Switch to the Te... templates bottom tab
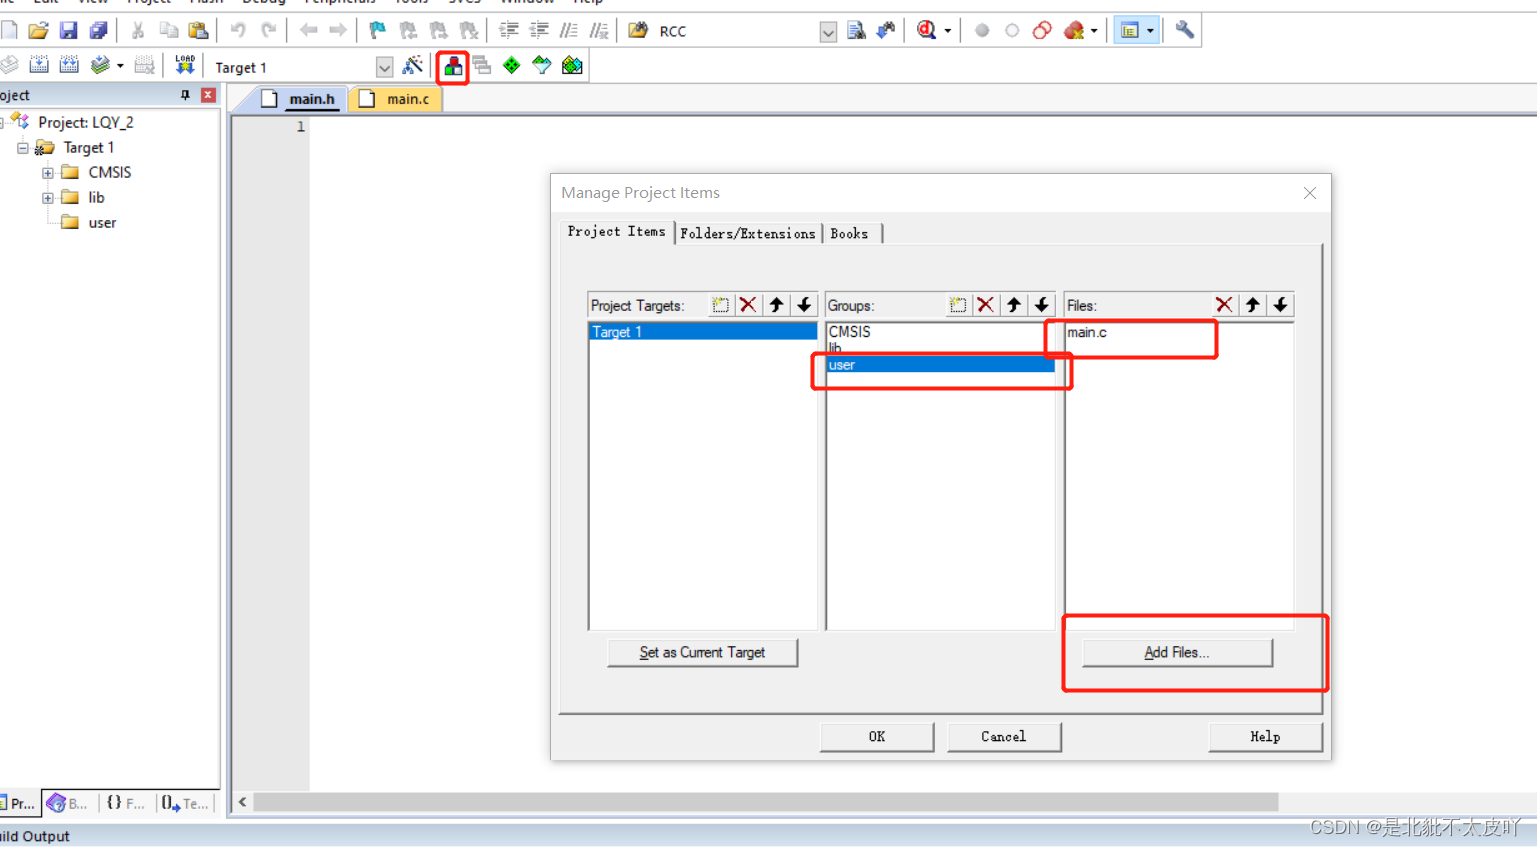Viewport: 1537px width, 847px height. pyautogui.click(x=186, y=803)
